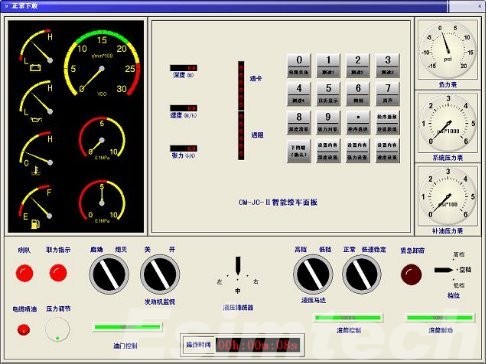
Task: Click the red 张力指示 indicator lamp
Action: click(58, 273)
